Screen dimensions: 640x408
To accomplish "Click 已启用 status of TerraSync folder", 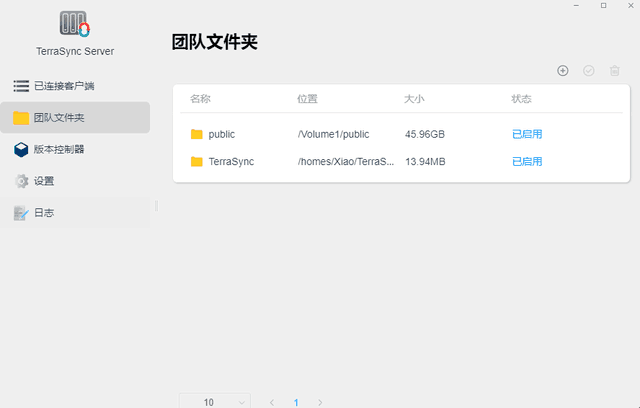I will 527,162.
